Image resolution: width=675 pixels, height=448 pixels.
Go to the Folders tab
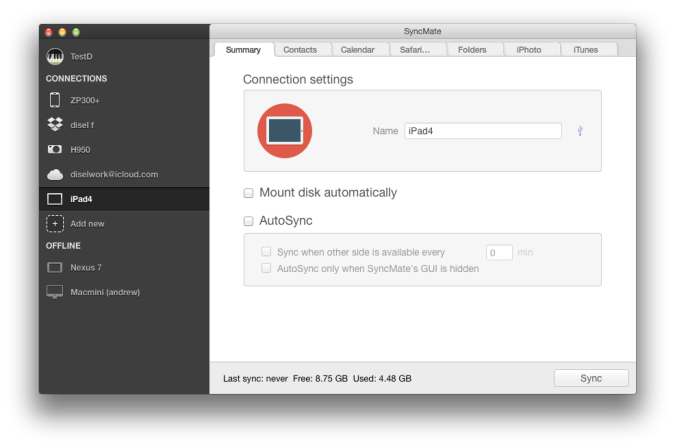tap(472, 50)
